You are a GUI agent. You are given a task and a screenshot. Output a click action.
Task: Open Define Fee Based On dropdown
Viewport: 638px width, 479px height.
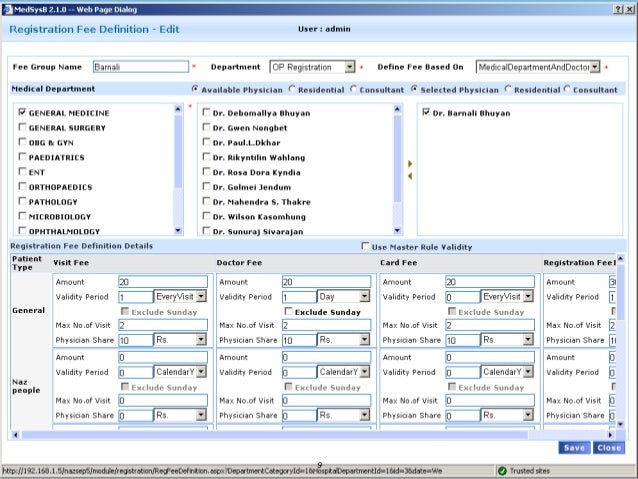coord(595,67)
